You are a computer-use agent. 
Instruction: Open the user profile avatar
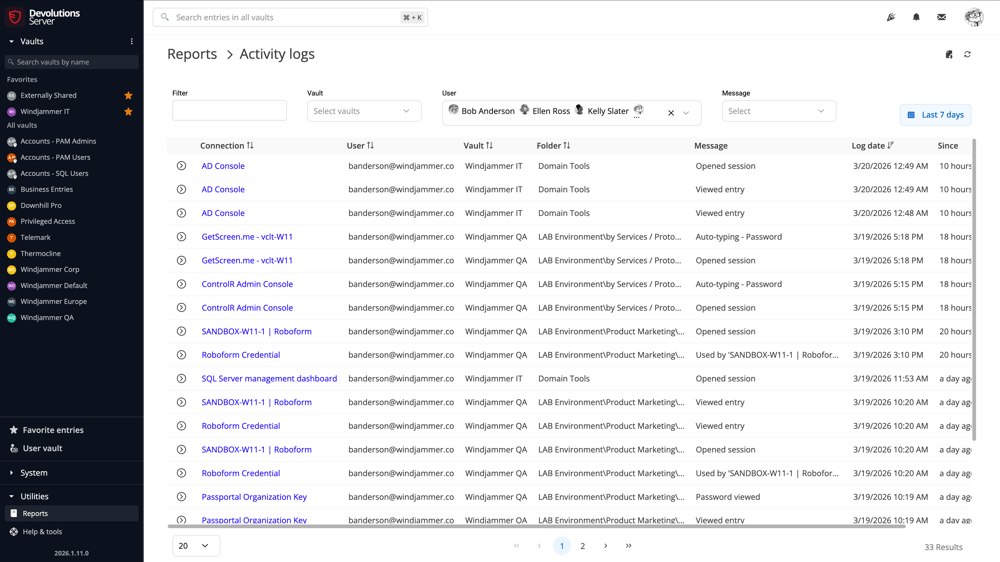(974, 17)
